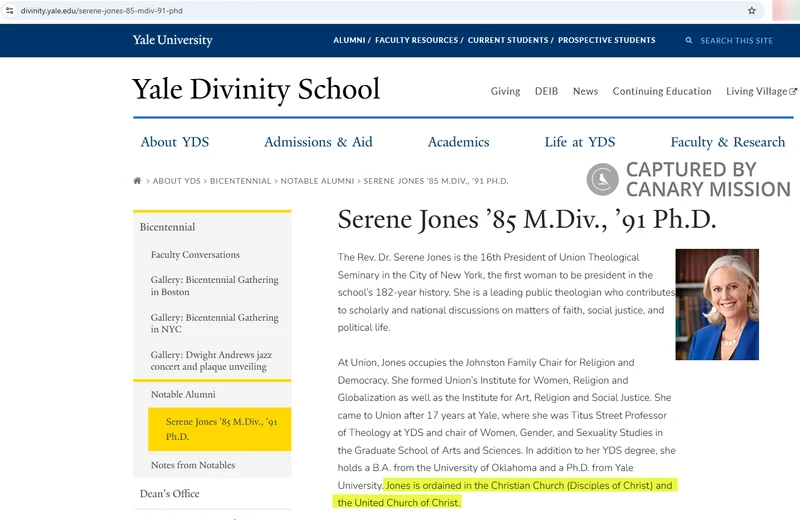
Task: Focus the Search This Site field
Action: 736,41
